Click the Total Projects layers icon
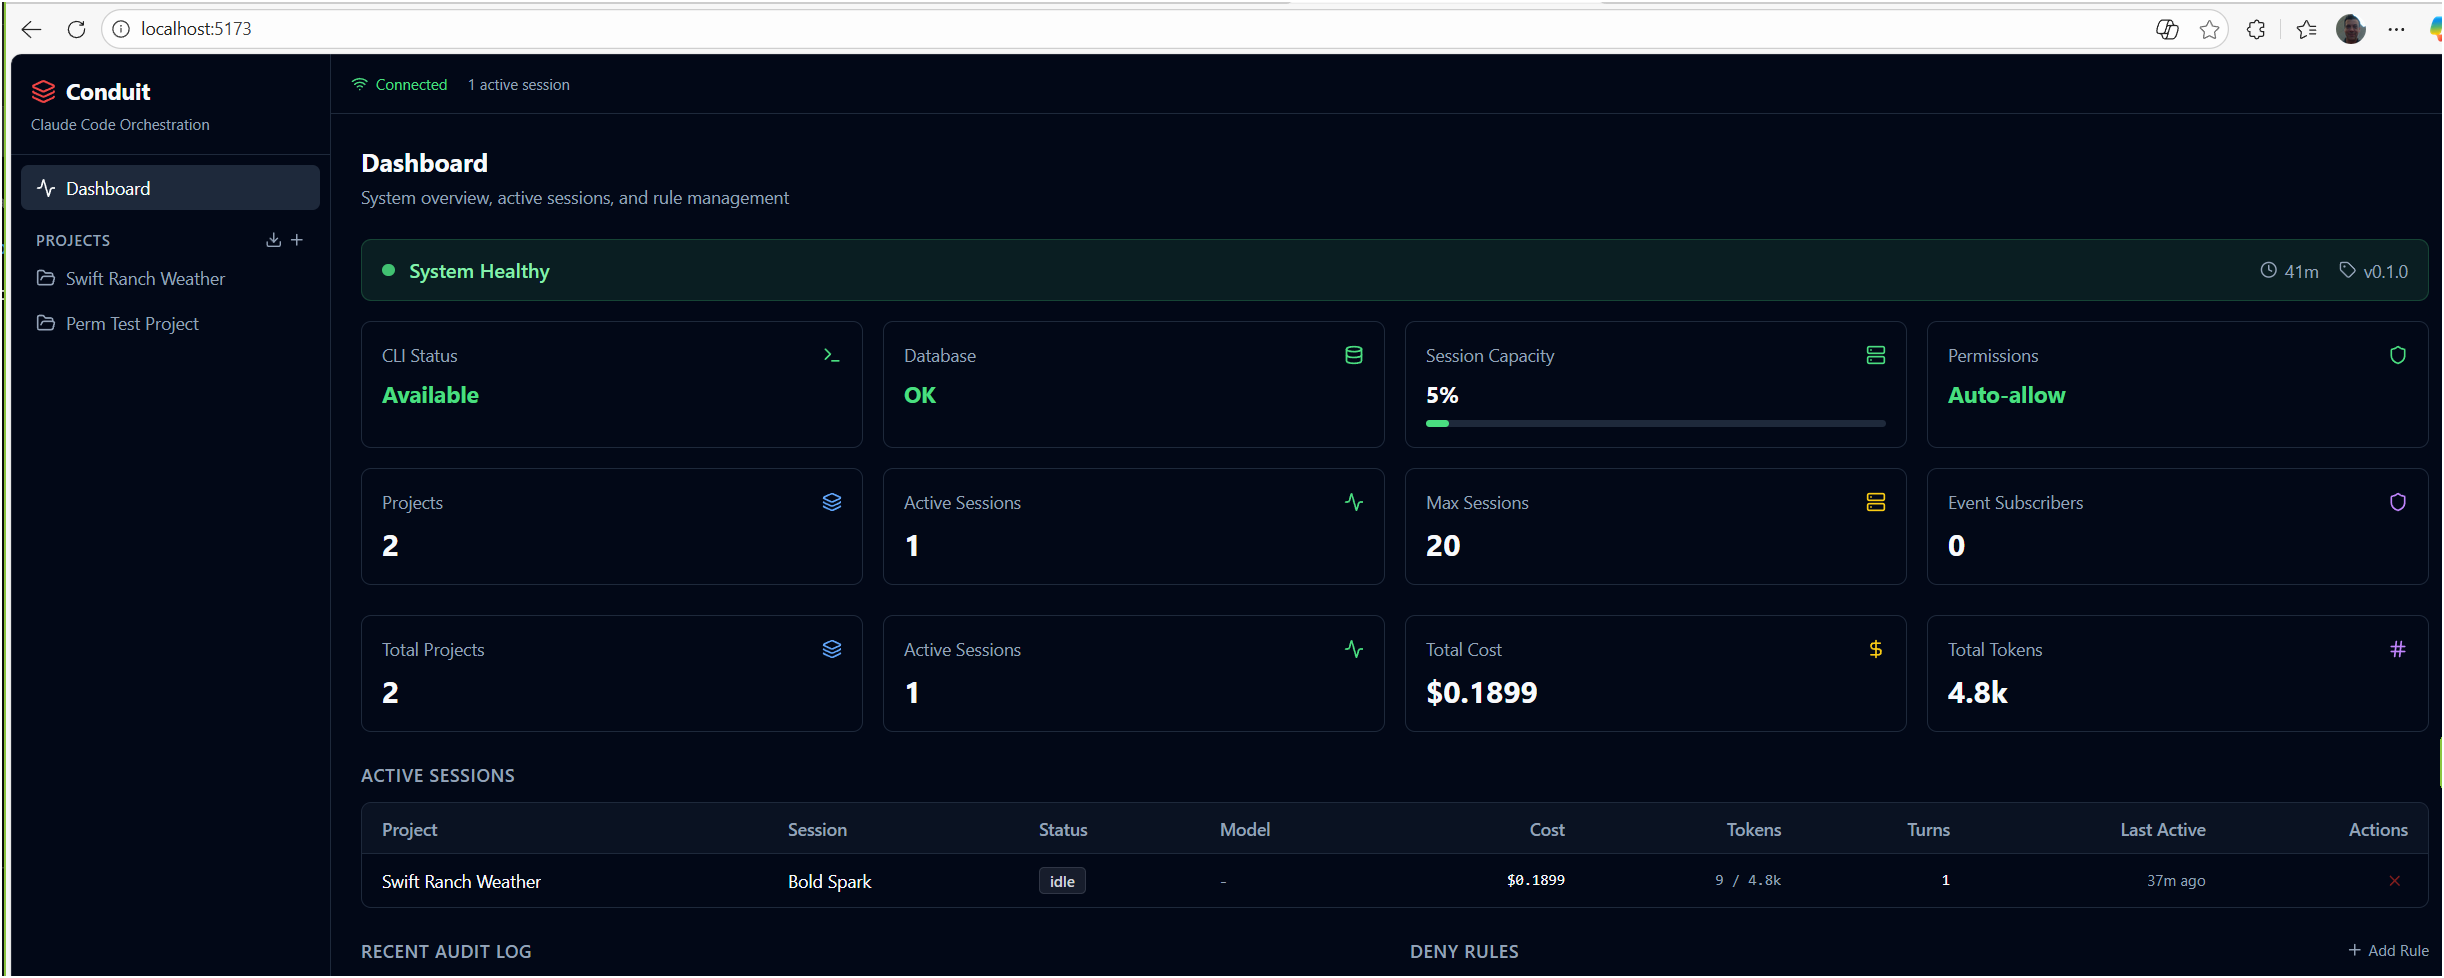 (832, 649)
